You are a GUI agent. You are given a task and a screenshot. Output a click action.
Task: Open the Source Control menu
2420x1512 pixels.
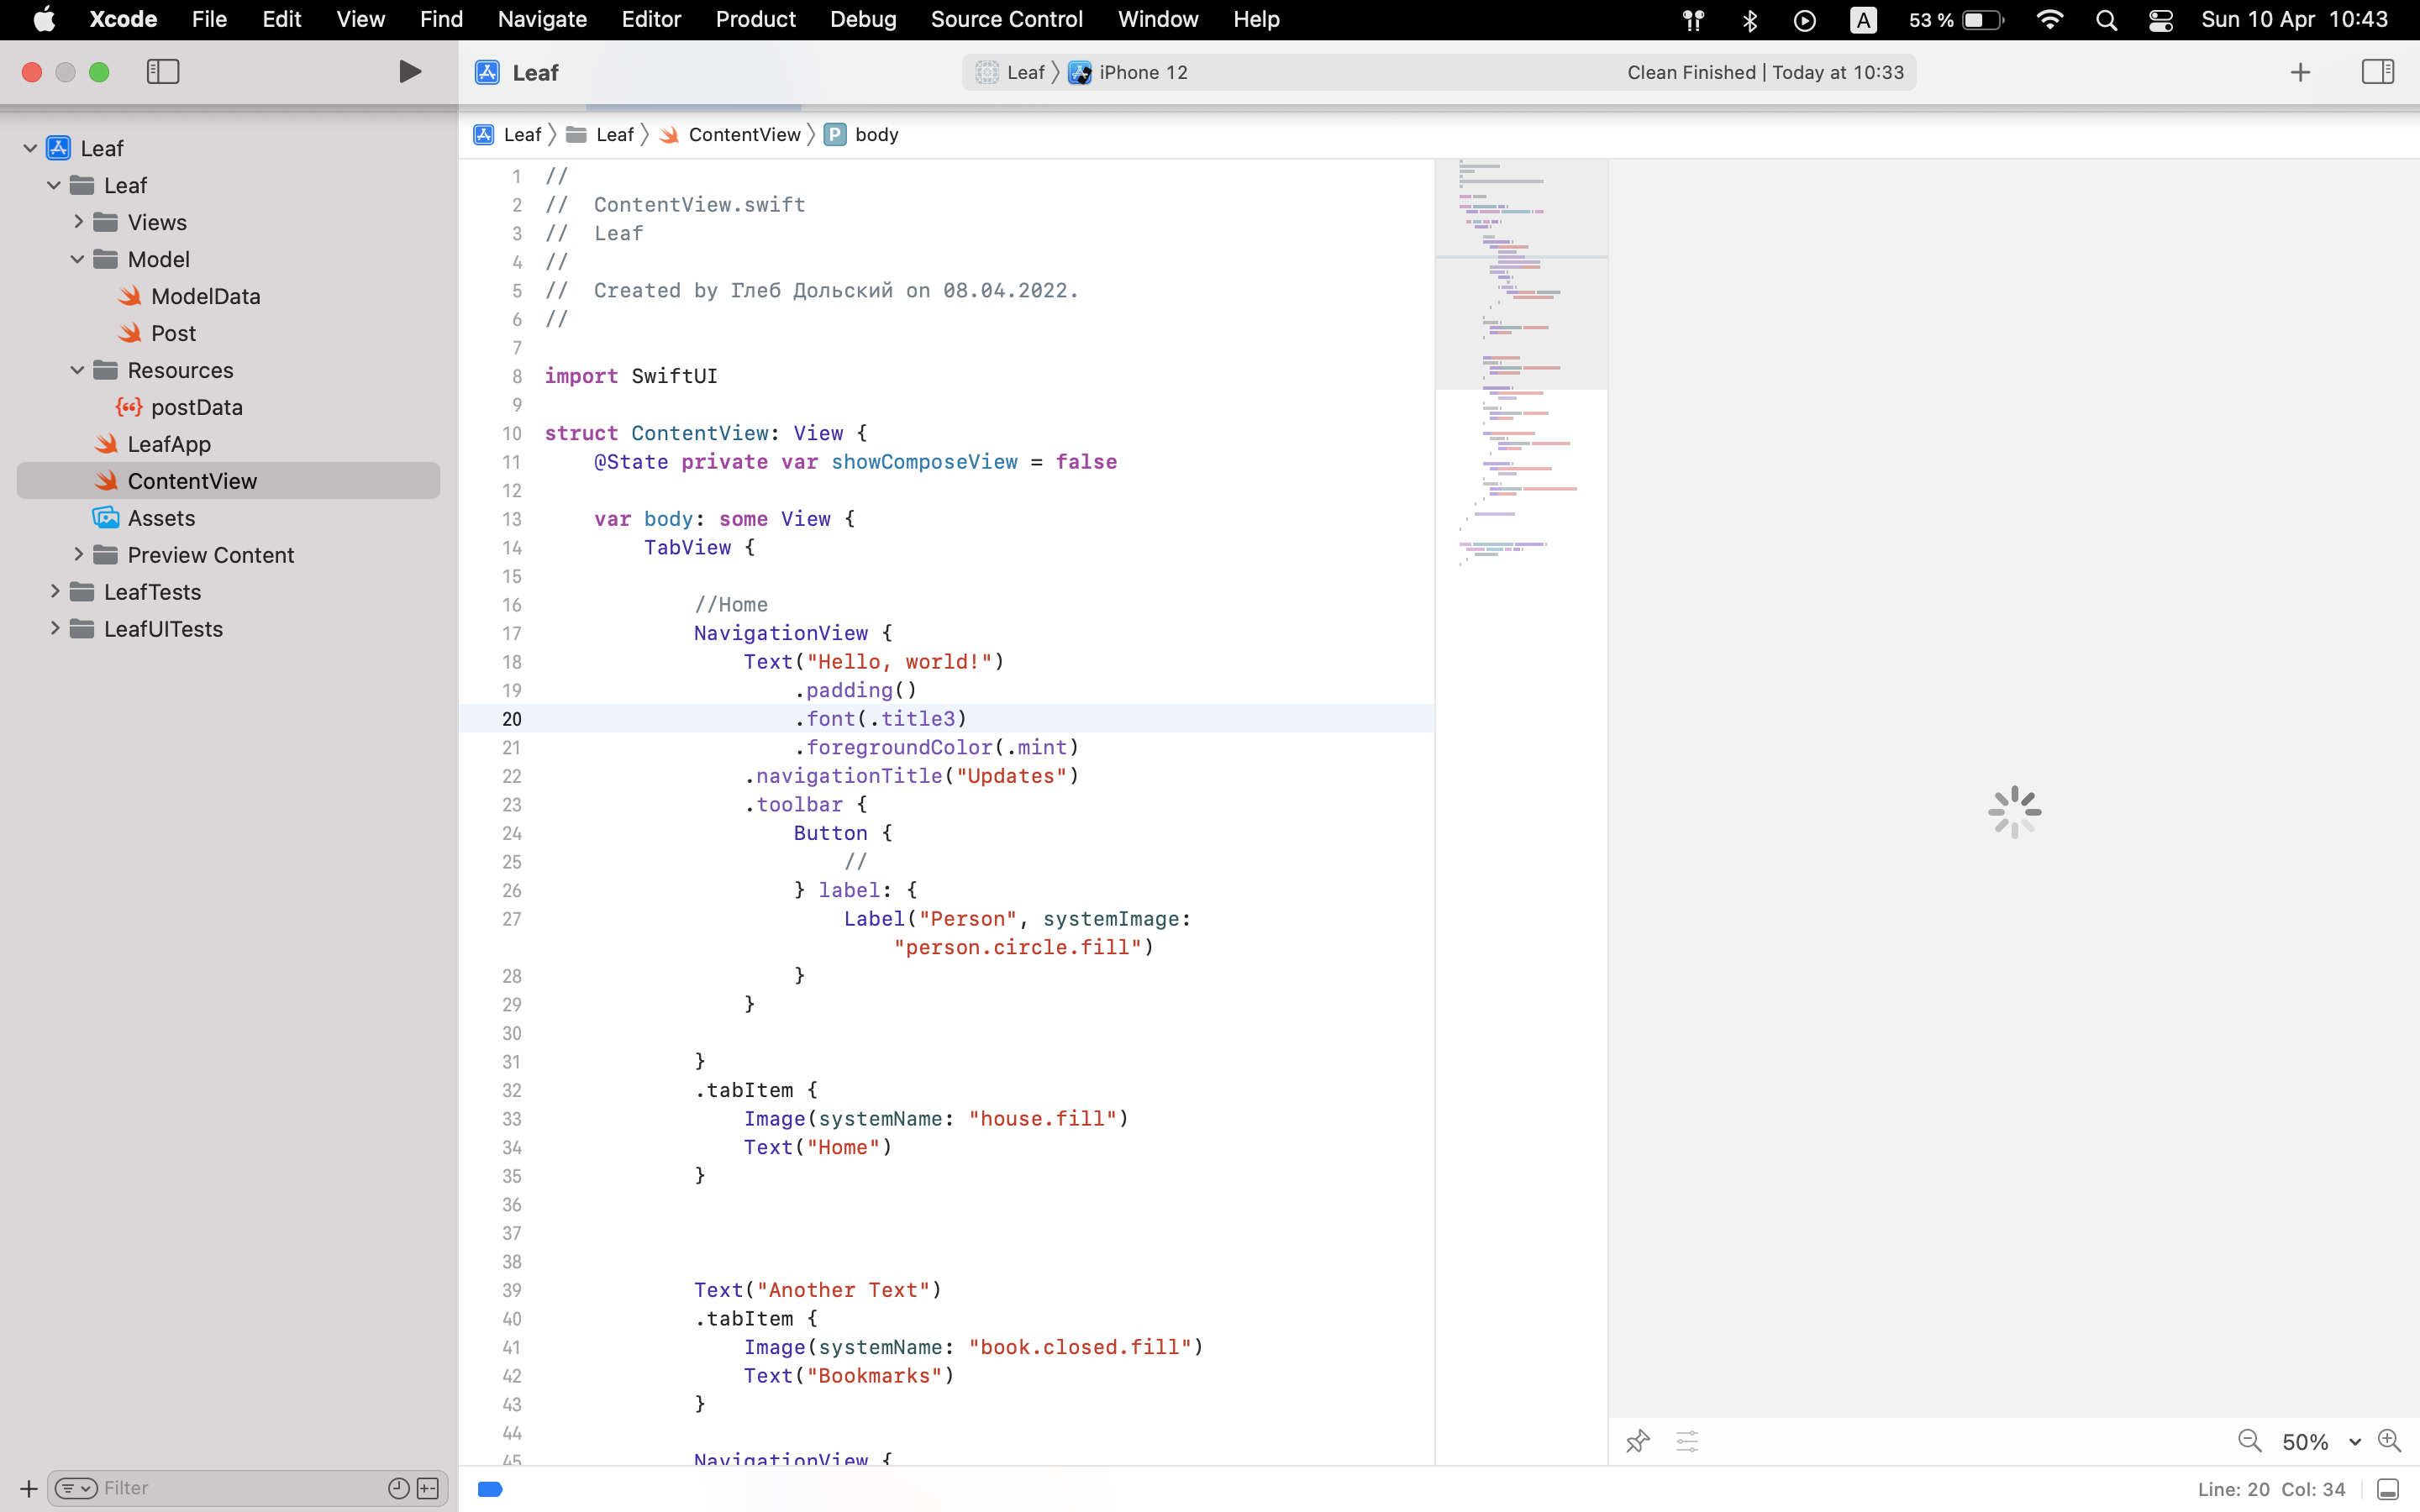click(1007, 19)
